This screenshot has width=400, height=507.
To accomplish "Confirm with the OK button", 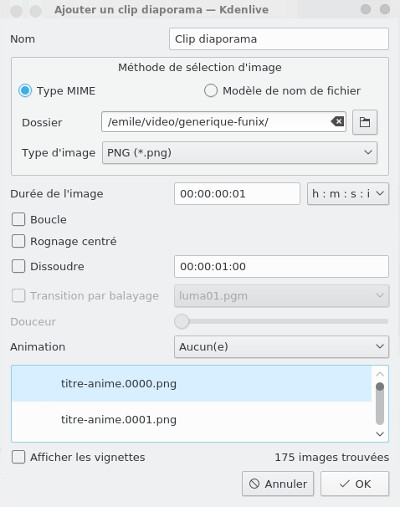I will point(355,484).
